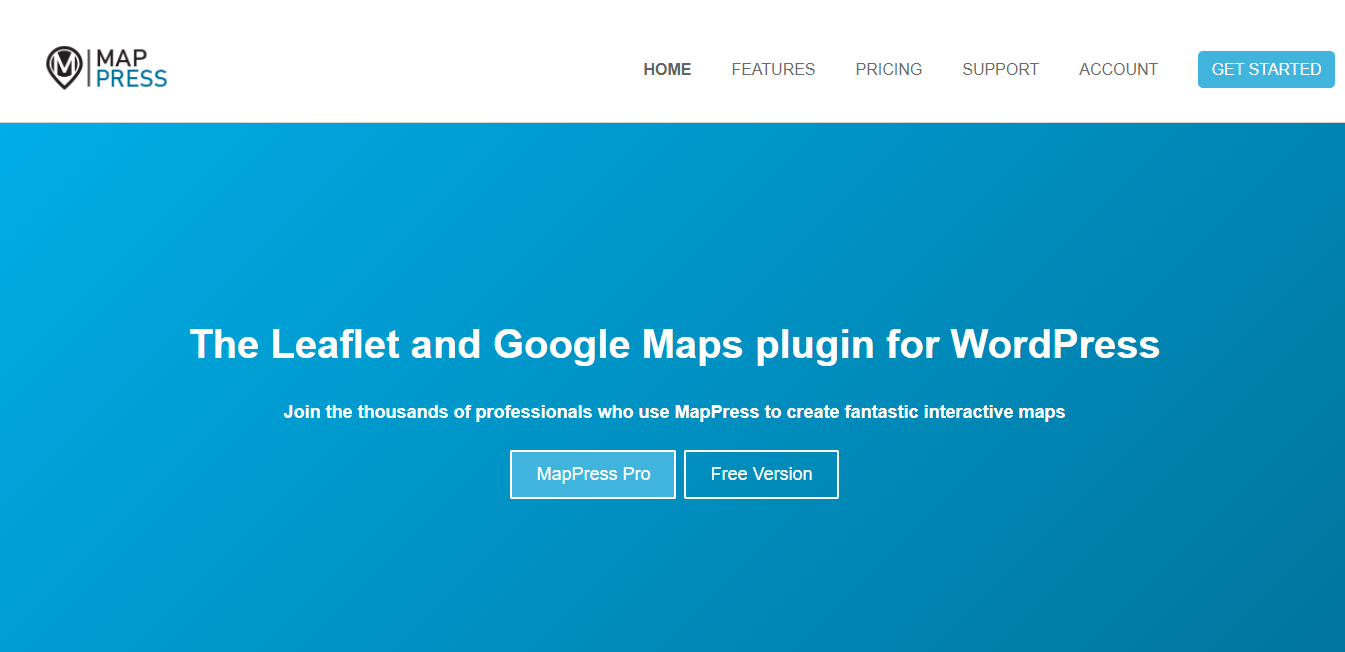This screenshot has width=1345, height=652.
Task: Choose the Free Version button
Action: click(761, 474)
